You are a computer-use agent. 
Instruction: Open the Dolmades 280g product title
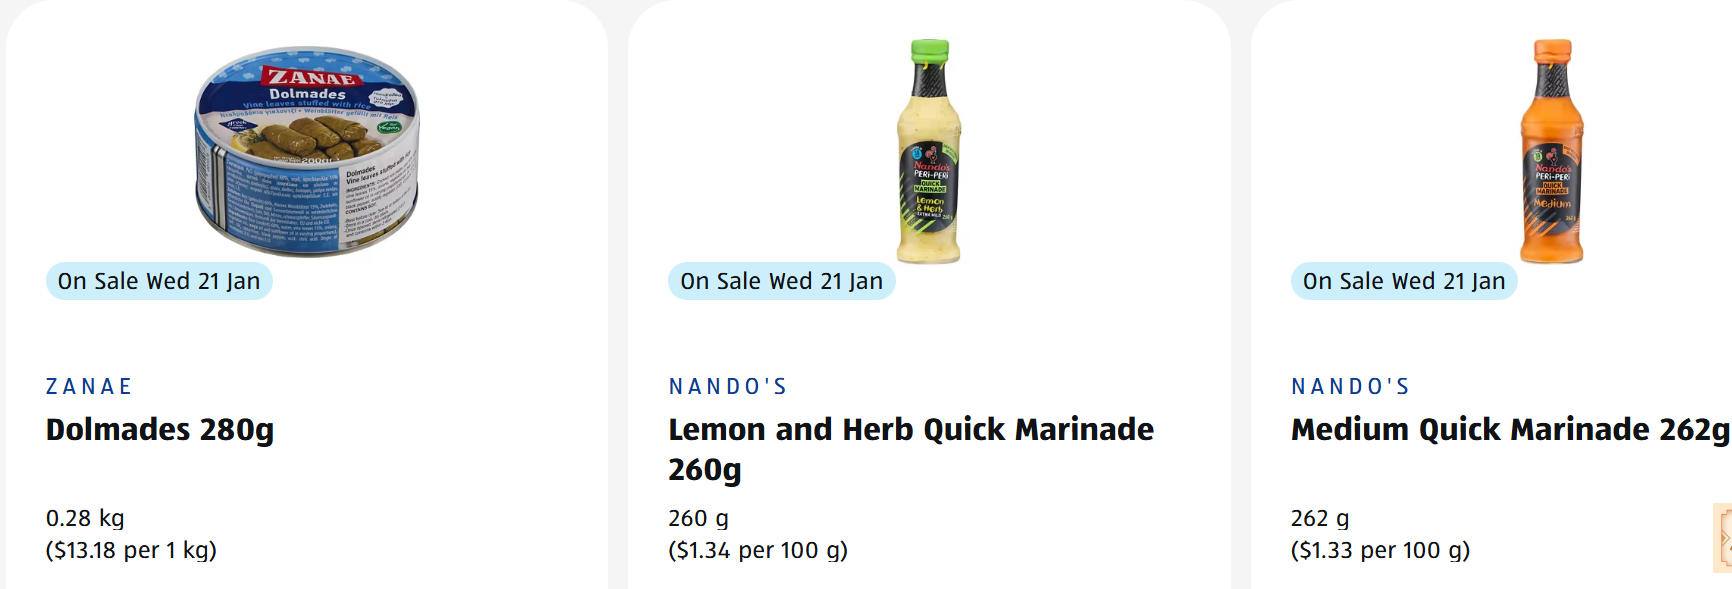click(160, 429)
